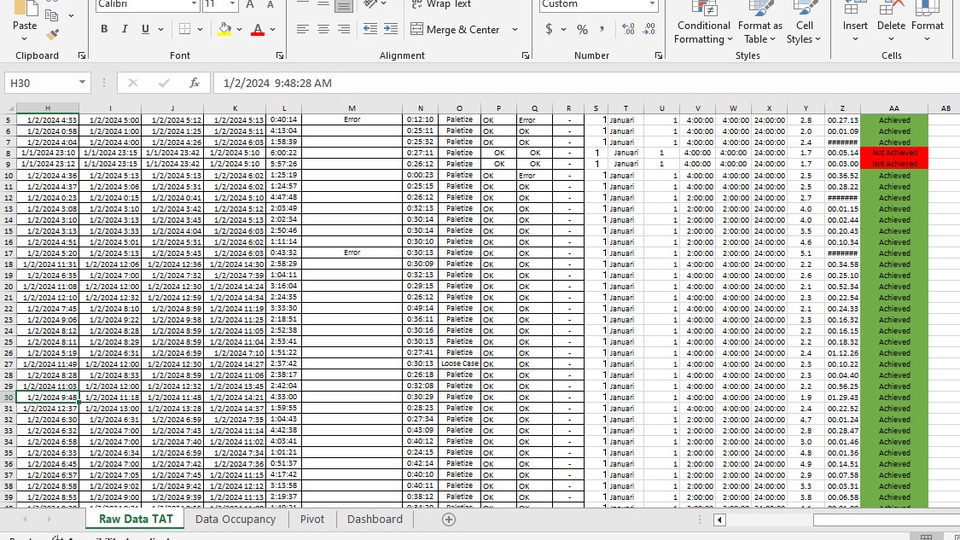The height and width of the screenshot is (540, 960).
Task: Switch to Pivot sheet tab
Action: pos(312,519)
